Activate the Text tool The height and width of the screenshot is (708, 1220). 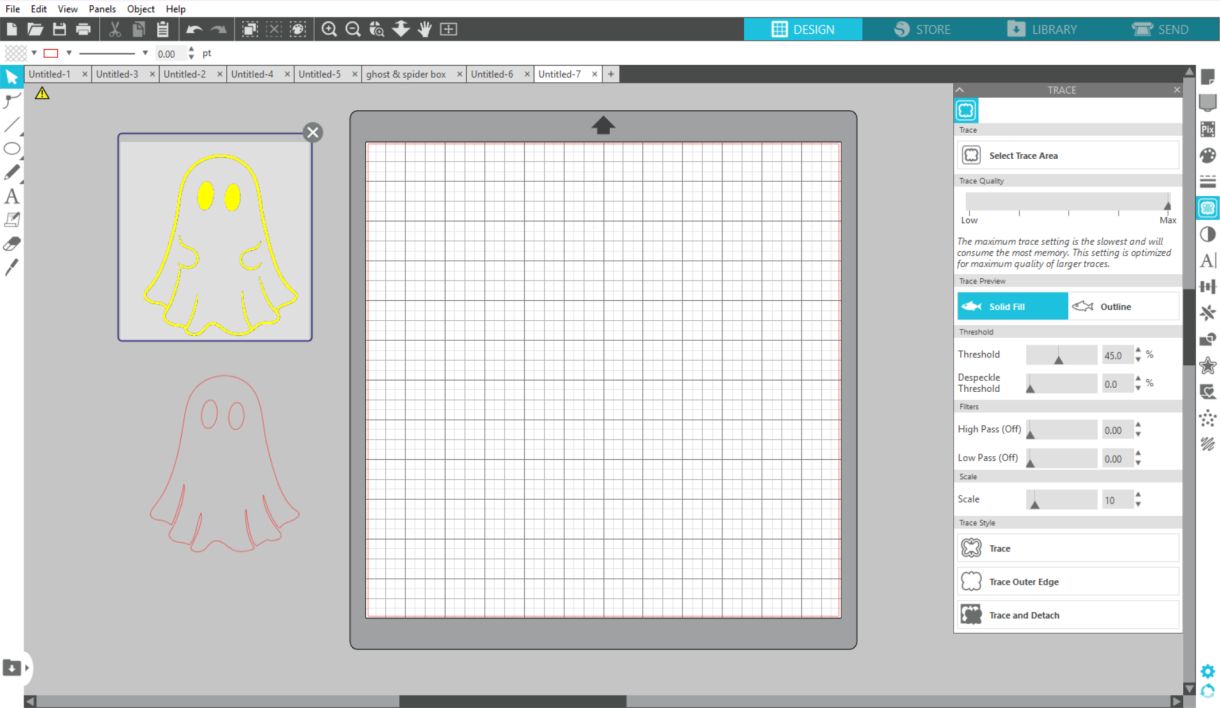[12, 197]
